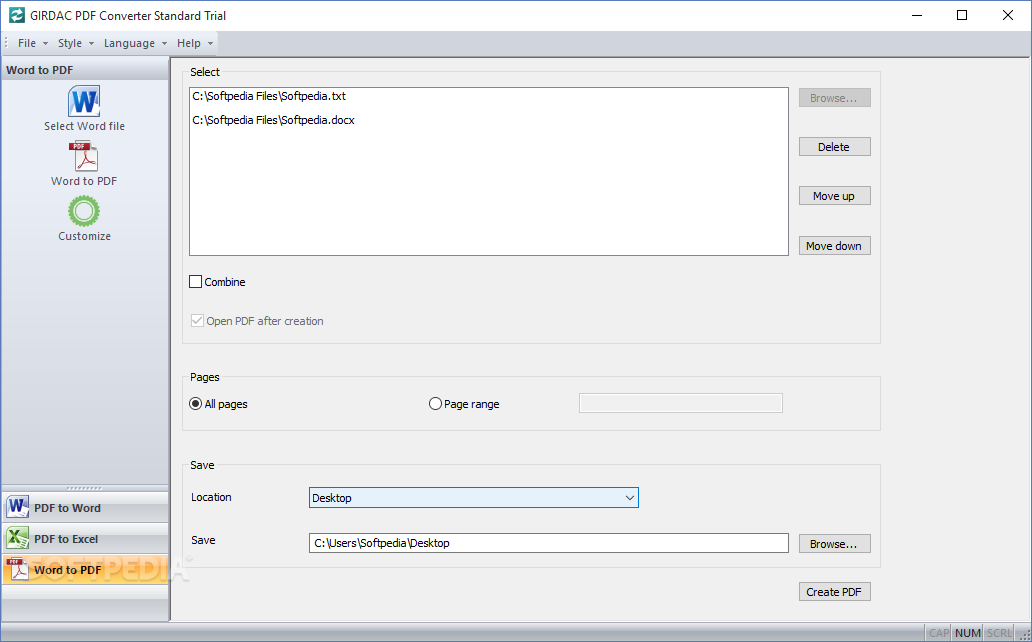Screen dimensions: 1032x642
Task: Click the Select Word file icon
Action: point(84,101)
